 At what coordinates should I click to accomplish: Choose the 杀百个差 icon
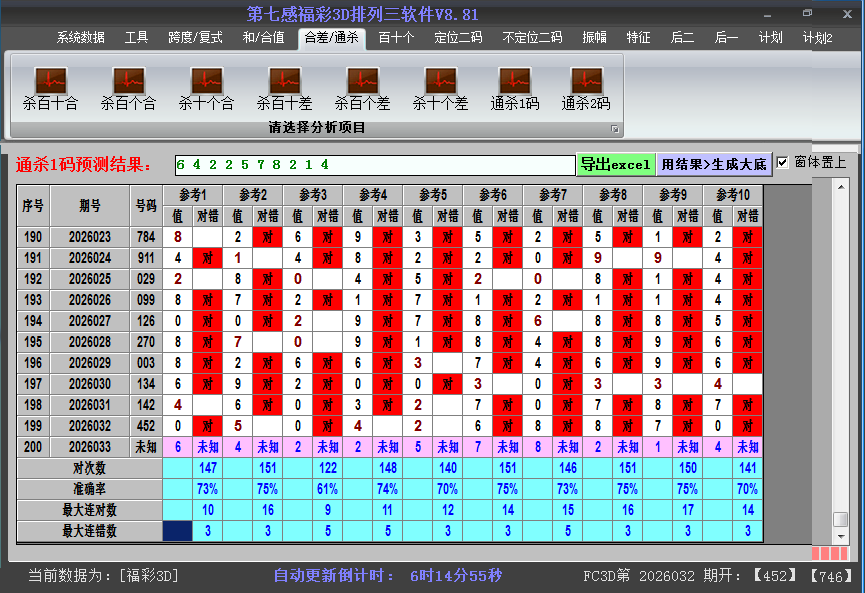362,88
